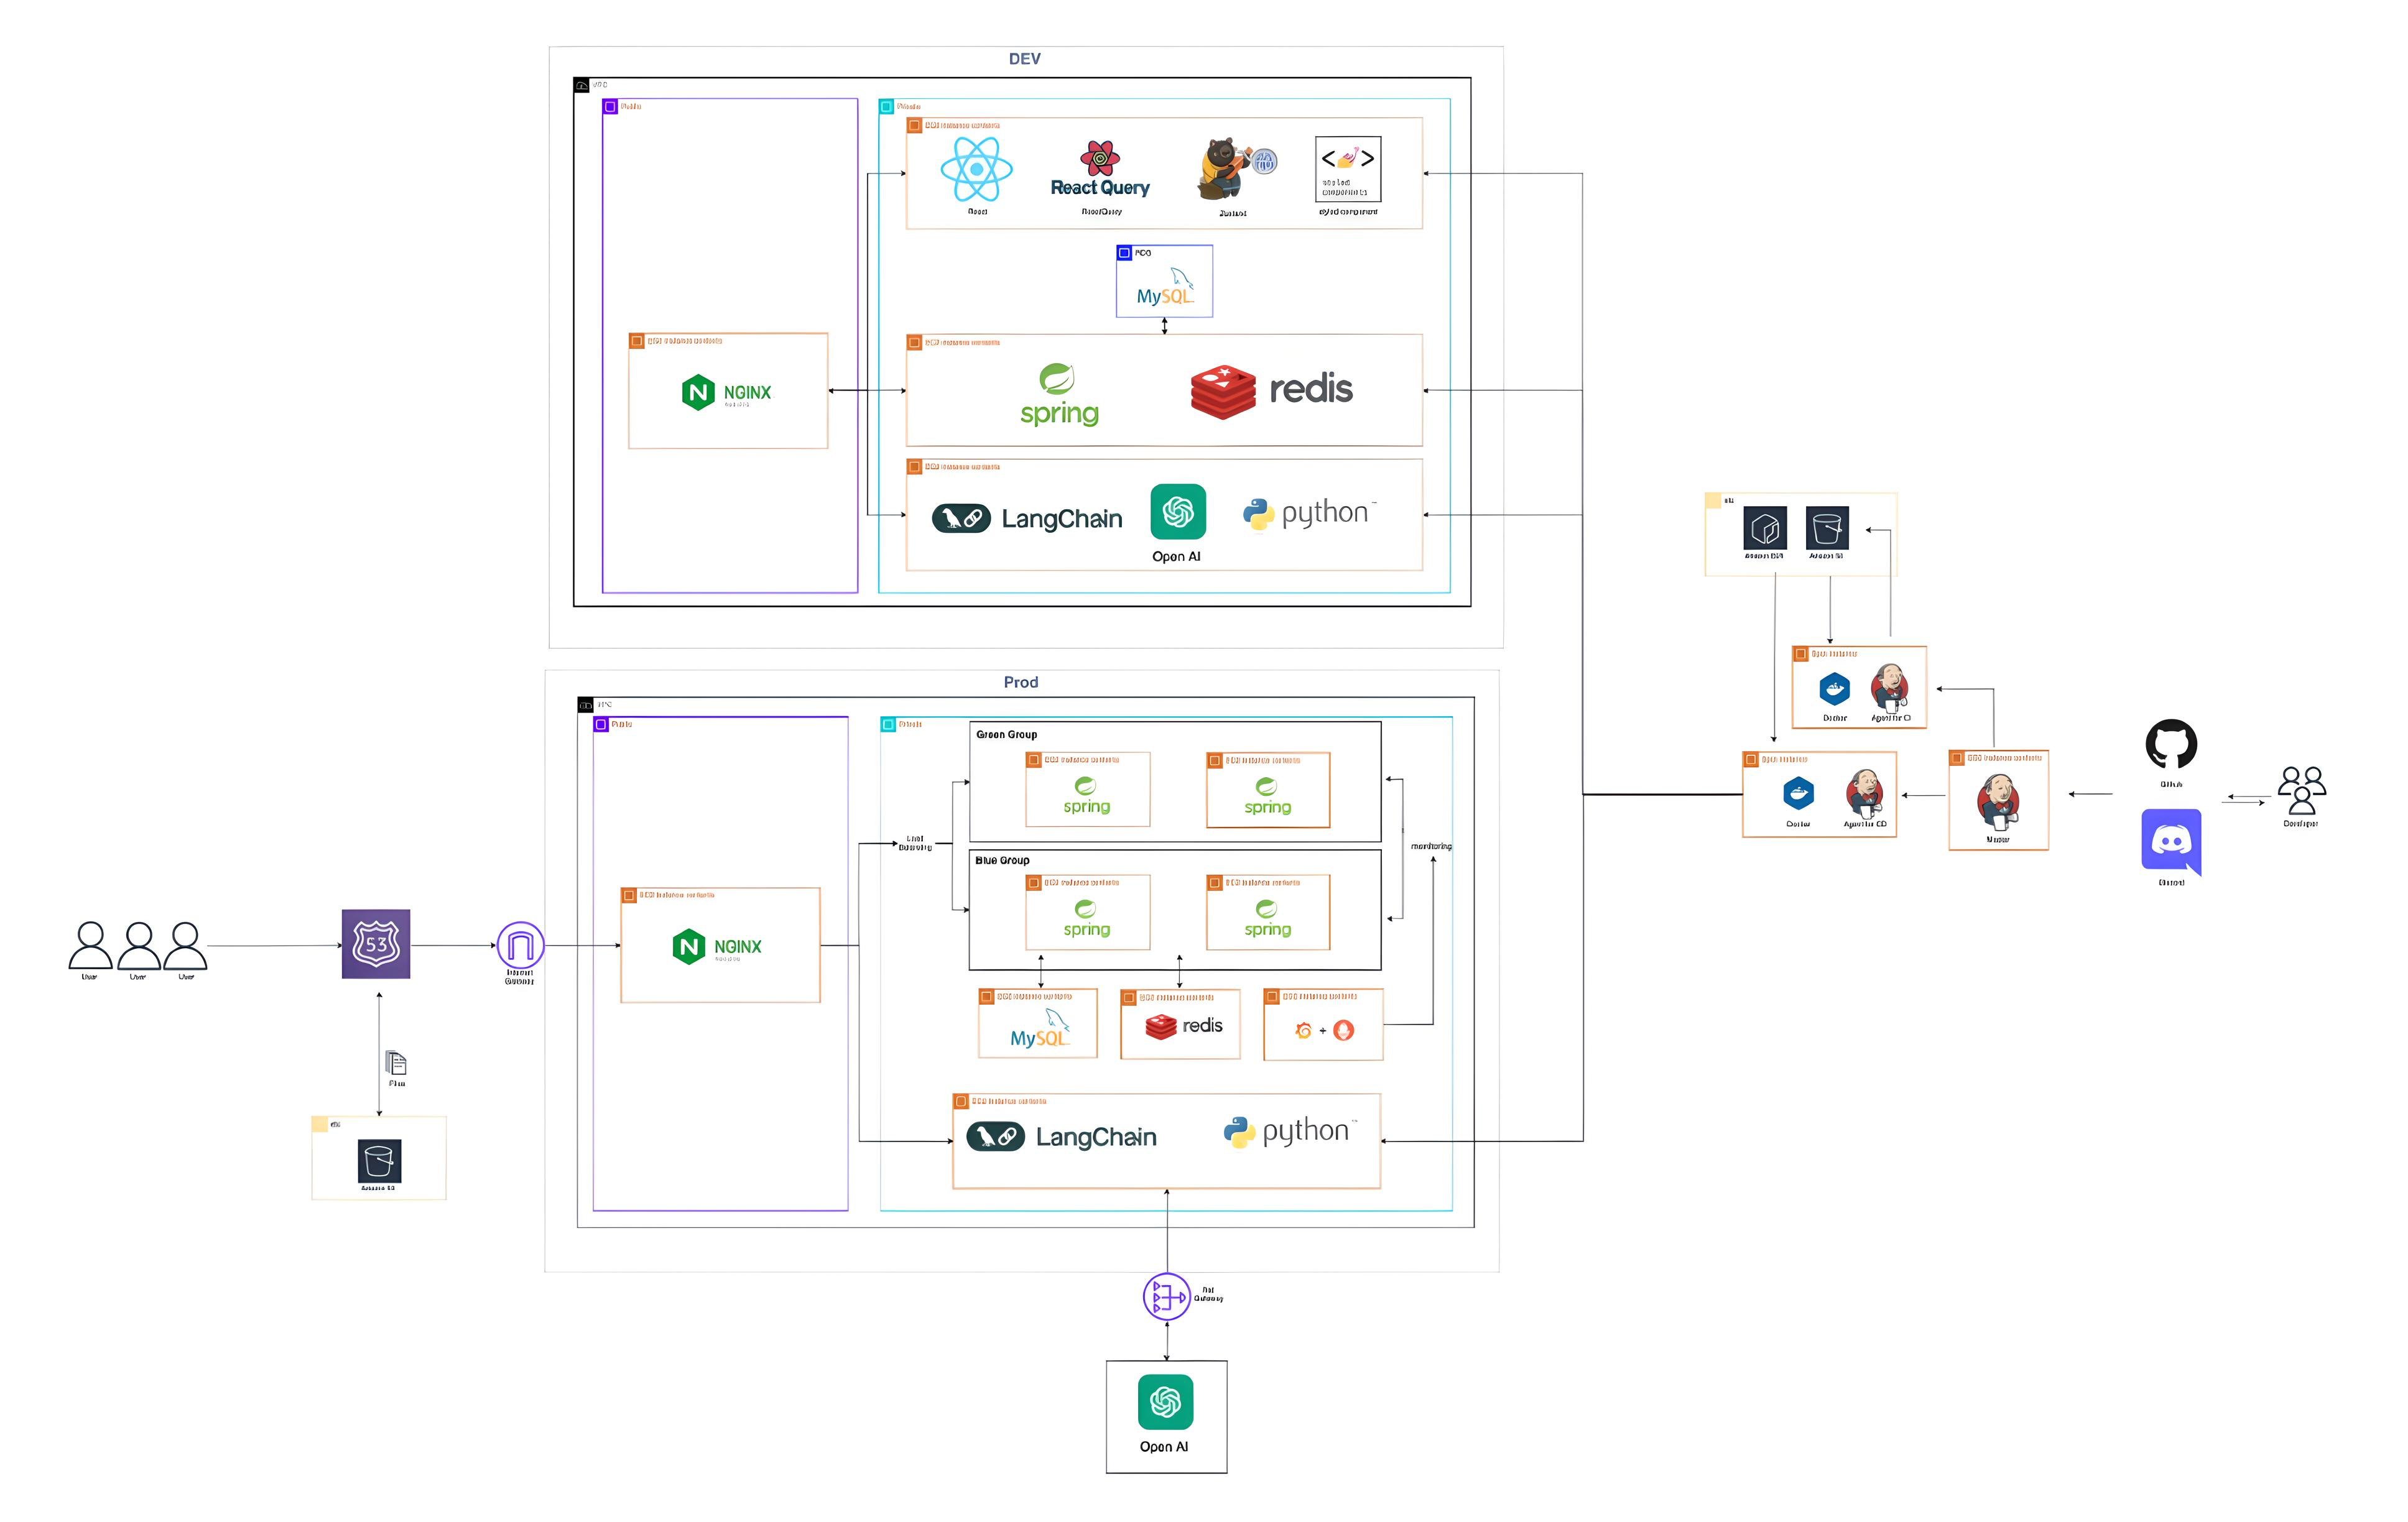The height and width of the screenshot is (1522, 2408).
Task: Click the NAT Gateway icon
Action: pyautogui.click(x=1166, y=1296)
